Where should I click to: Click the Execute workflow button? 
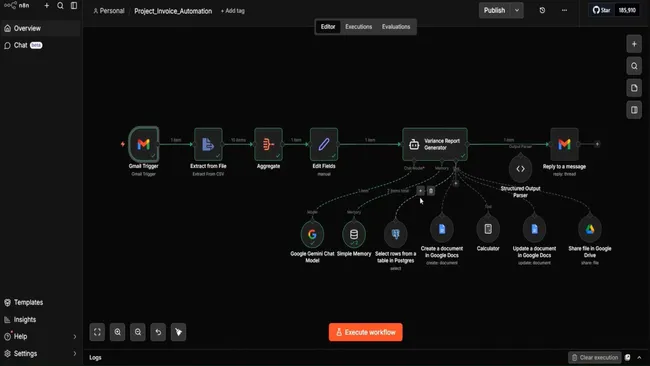click(366, 332)
